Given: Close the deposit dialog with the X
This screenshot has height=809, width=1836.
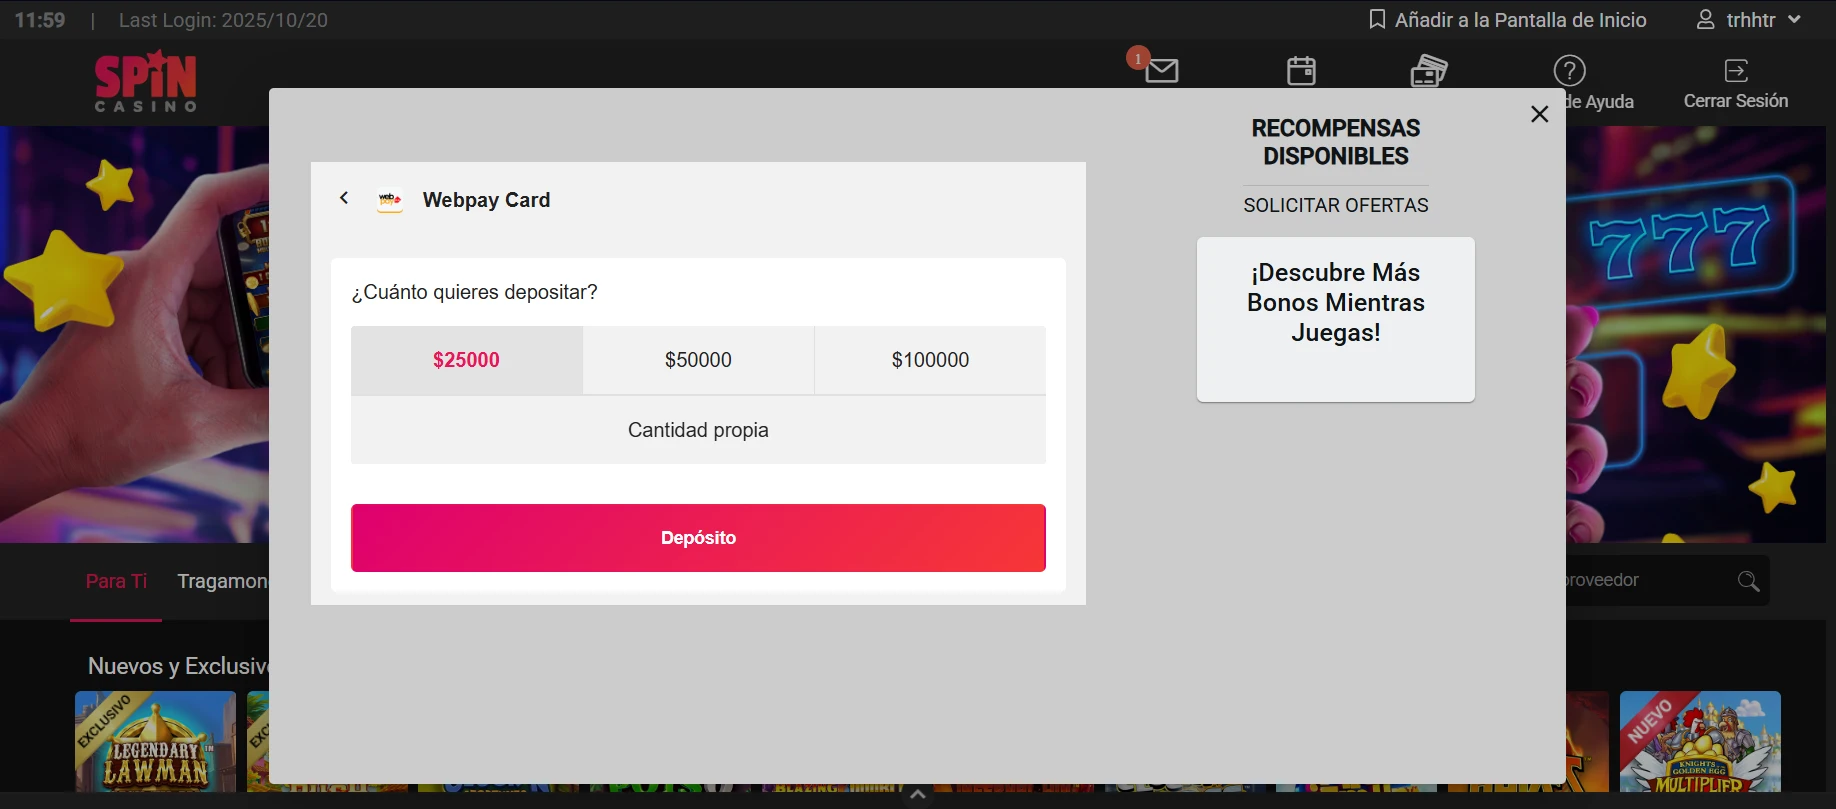Looking at the screenshot, I should [x=1540, y=114].
